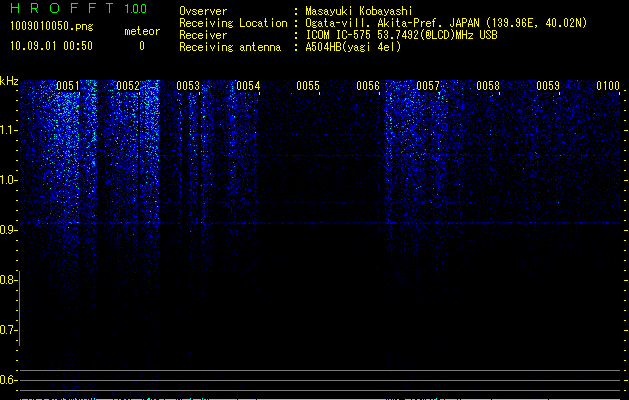The width and height of the screenshot is (629, 400).
Task: Click the date 10.09.01 00:50
Action: click(x=51, y=46)
